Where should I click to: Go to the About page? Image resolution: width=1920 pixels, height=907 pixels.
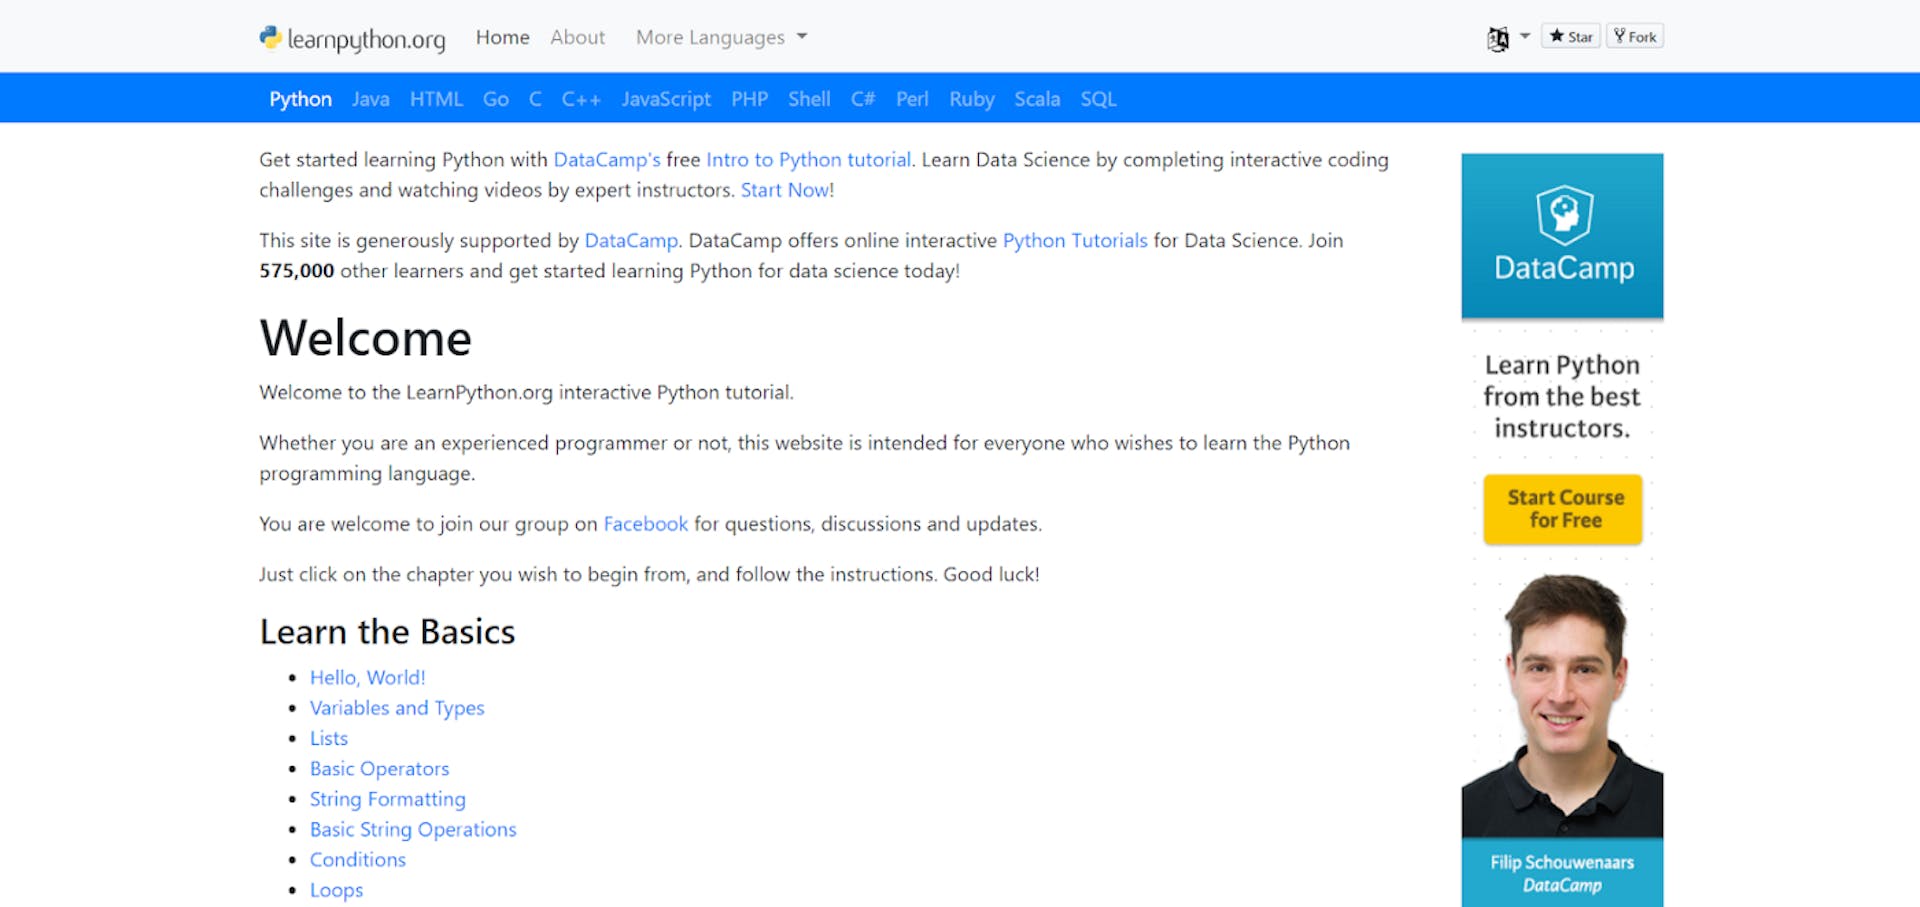pyautogui.click(x=577, y=37)
